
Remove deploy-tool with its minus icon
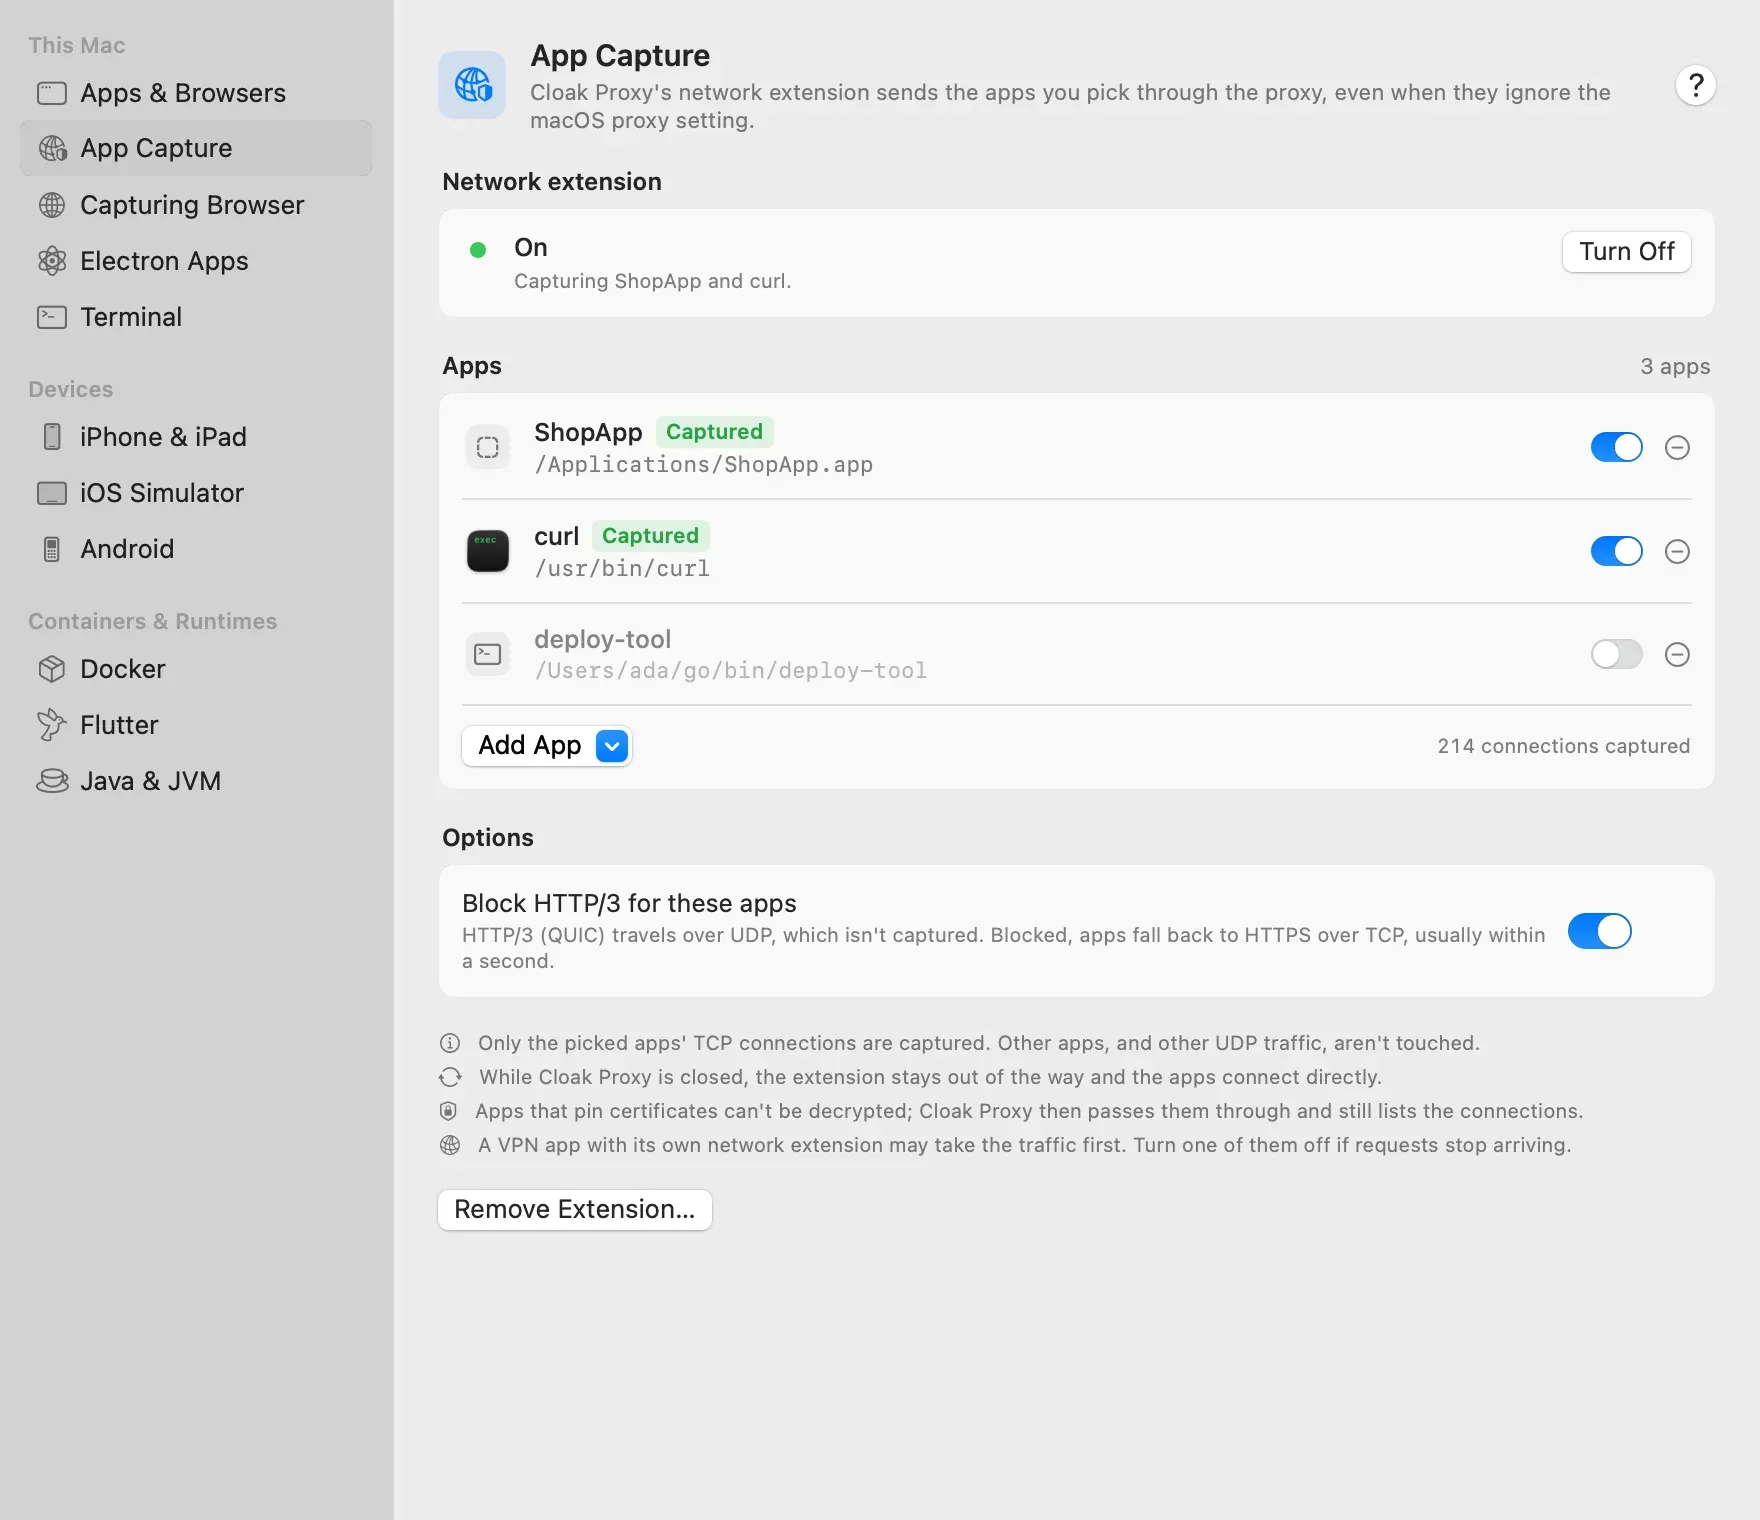[x=1677, y=654]
